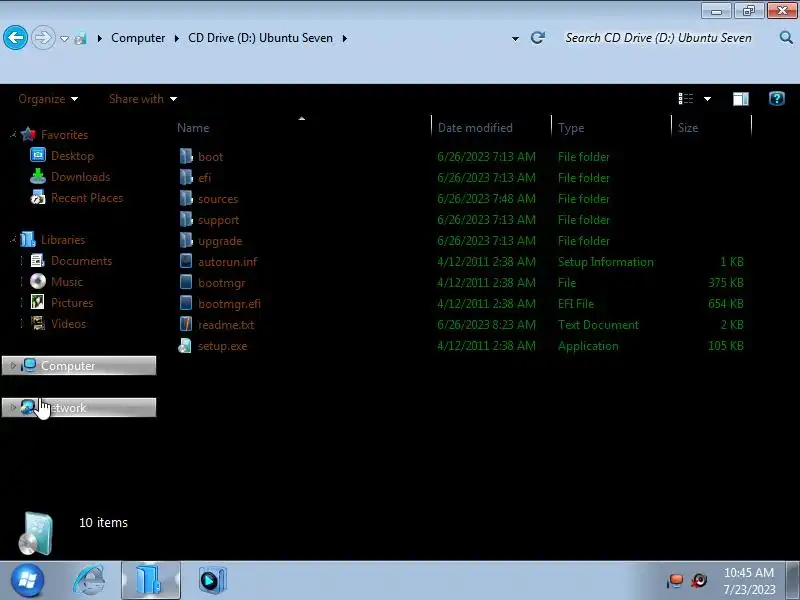Refresh the folder view
Screen dimensions: 800x600
[x=538, y=38]
